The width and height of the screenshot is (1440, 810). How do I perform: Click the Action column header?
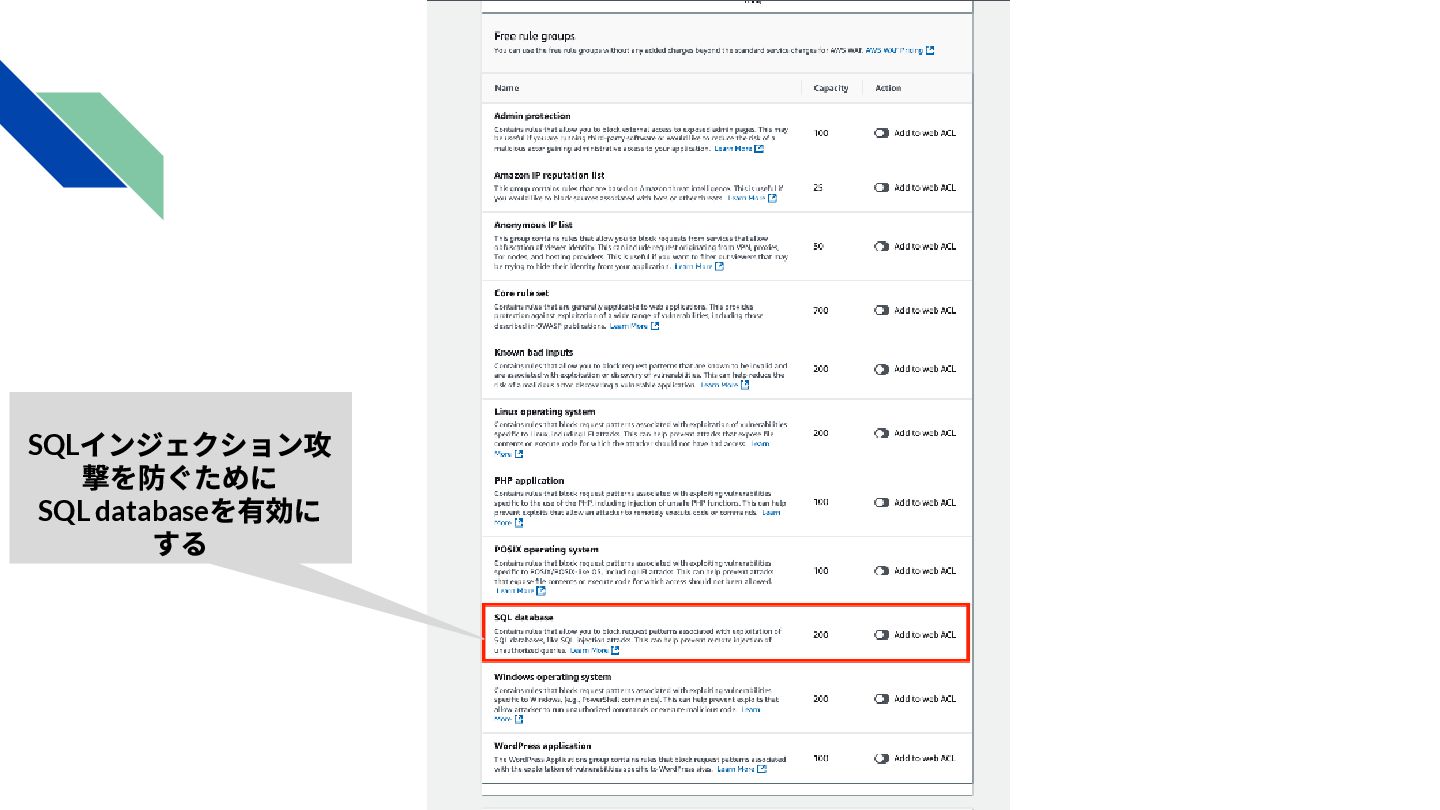click(x=888, y=88)
